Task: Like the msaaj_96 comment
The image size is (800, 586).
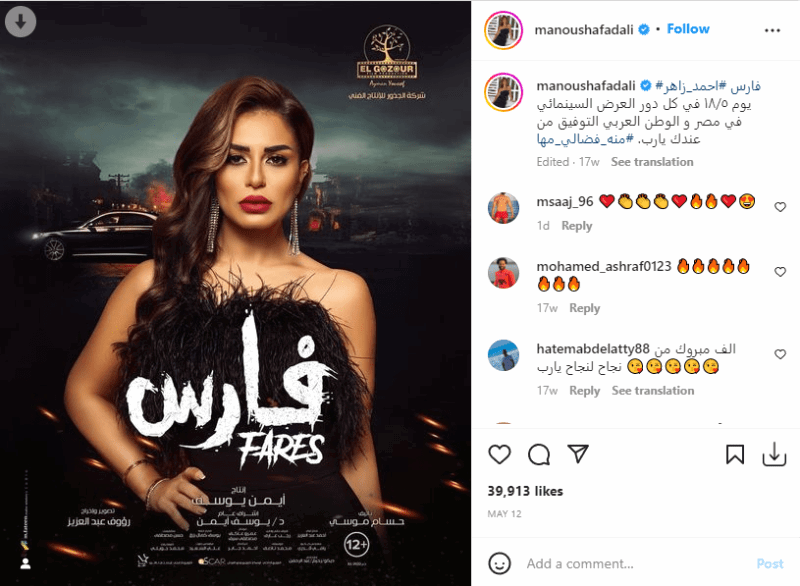Action: pos(780,207)
